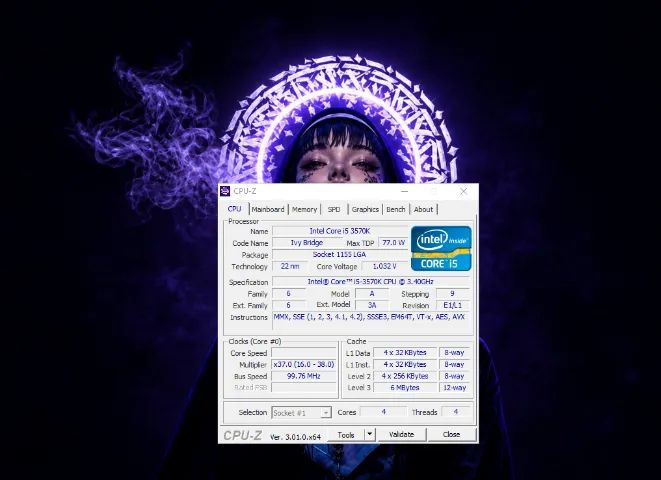Click the Socket 1155 LGA package value
The height and width of the screenshot is (480, 661).
click(340, 255)
